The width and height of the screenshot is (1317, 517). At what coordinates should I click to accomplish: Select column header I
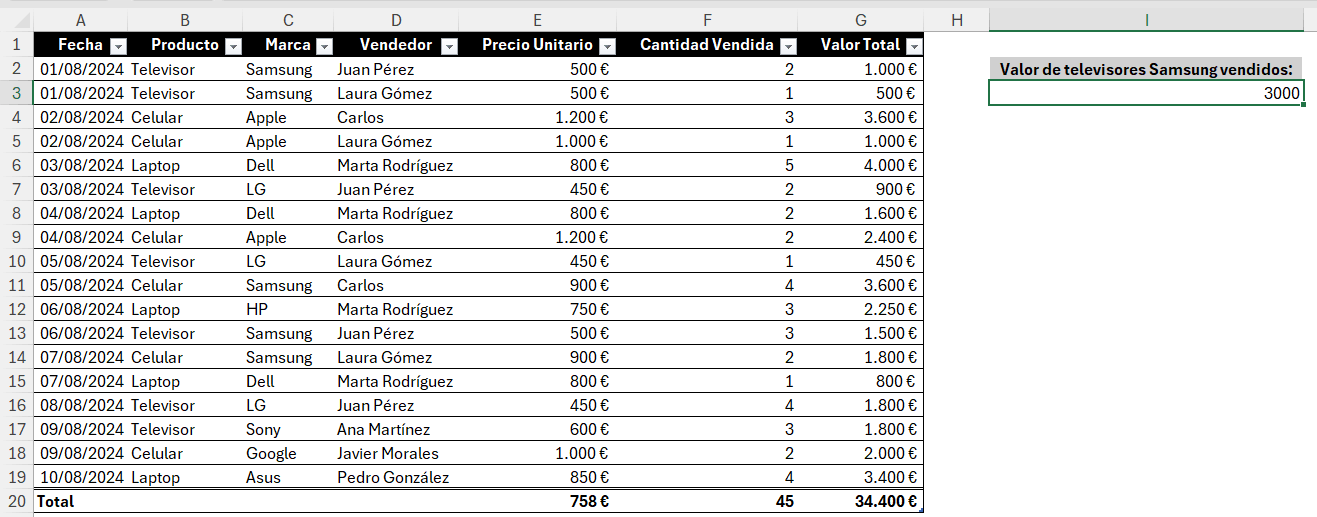(1146, 20)
